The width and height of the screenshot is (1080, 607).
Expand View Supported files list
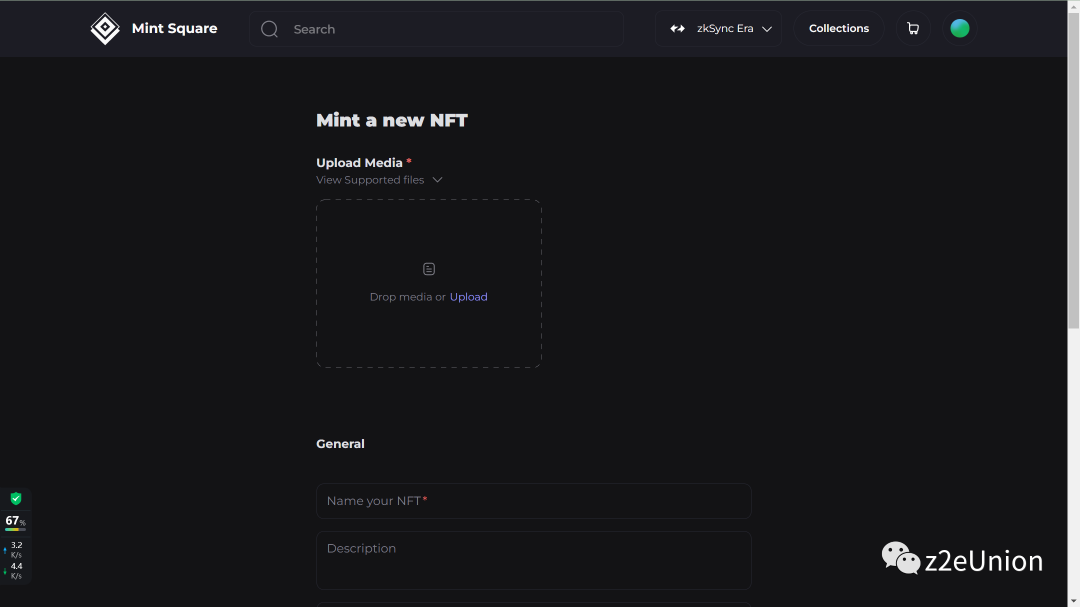[x=370, y=180]
